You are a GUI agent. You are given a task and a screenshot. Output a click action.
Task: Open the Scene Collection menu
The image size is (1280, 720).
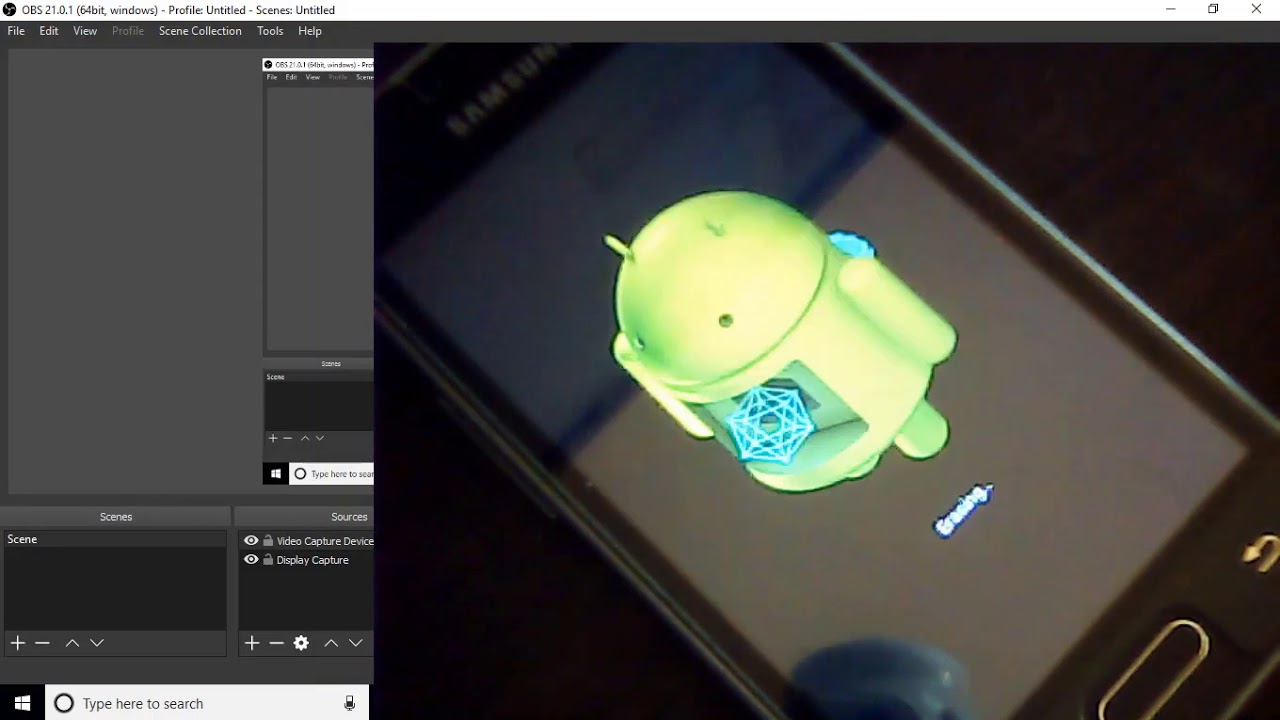200,31
